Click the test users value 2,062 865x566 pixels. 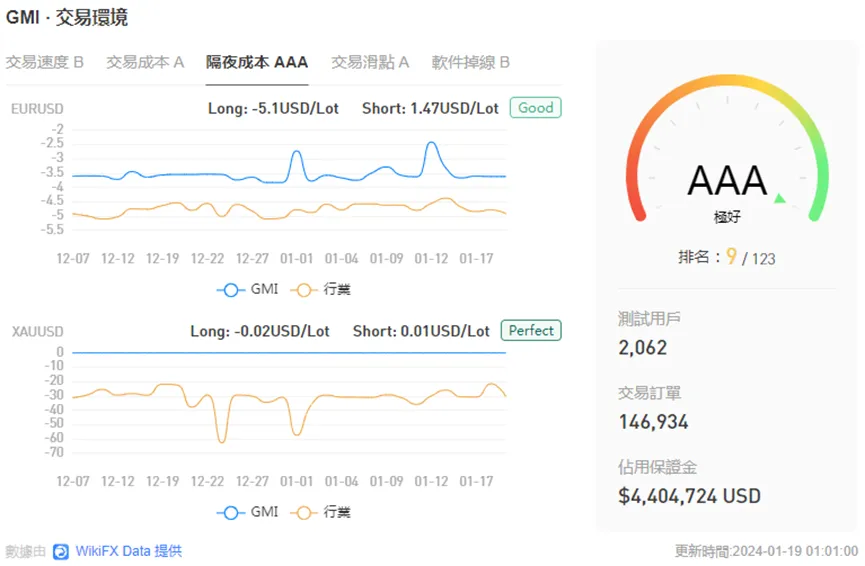(643, 348)
